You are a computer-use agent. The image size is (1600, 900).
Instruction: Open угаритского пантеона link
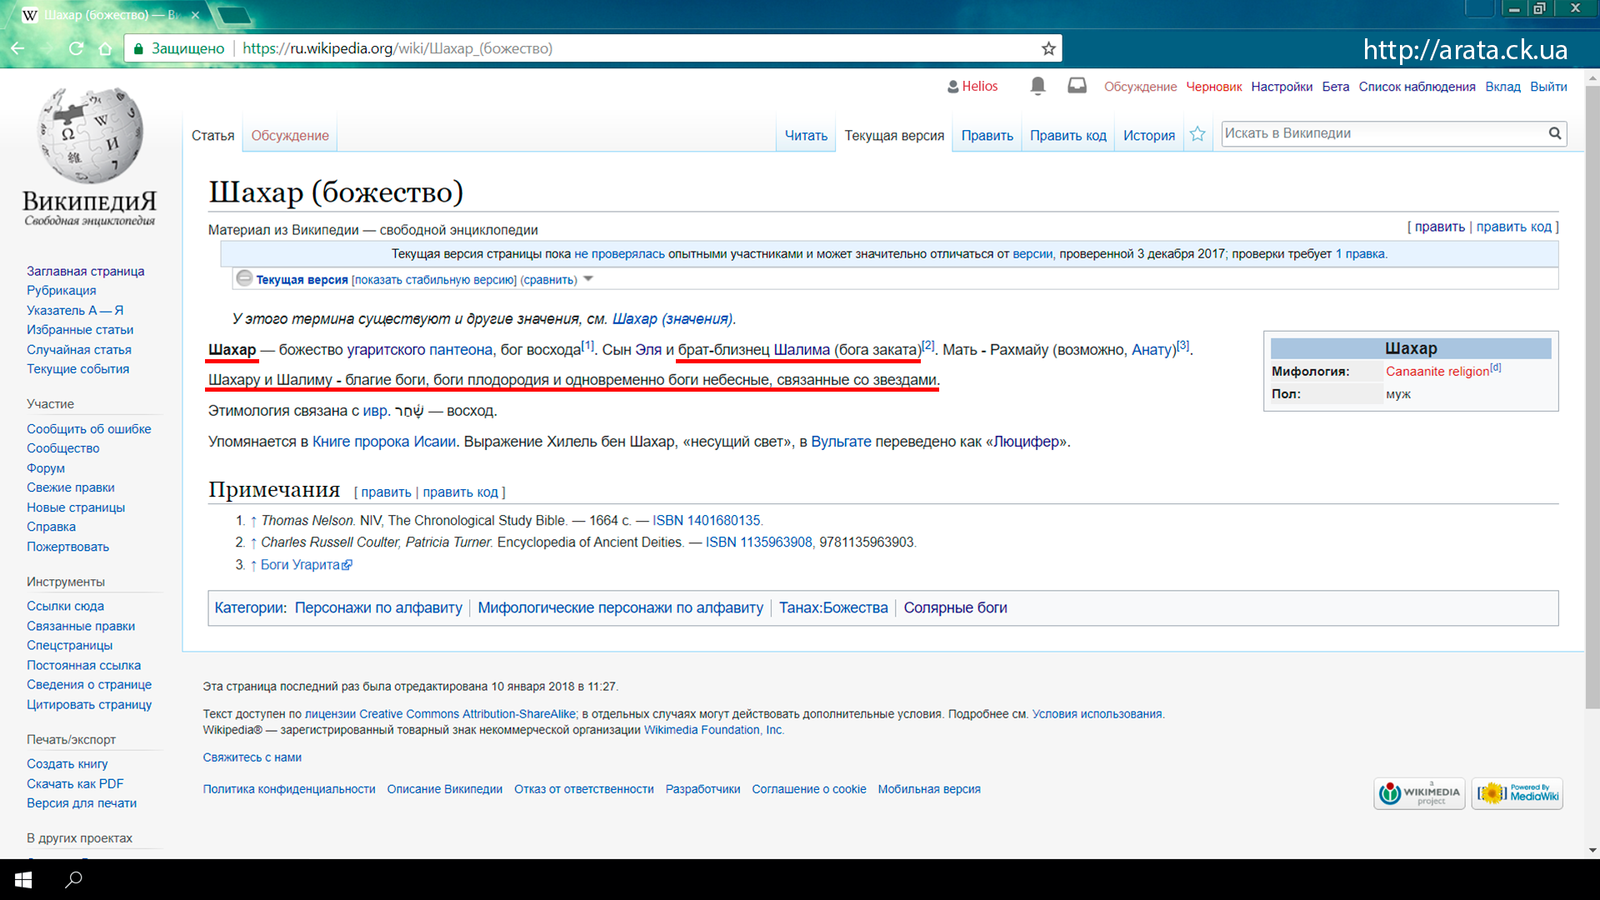(420, 350)
